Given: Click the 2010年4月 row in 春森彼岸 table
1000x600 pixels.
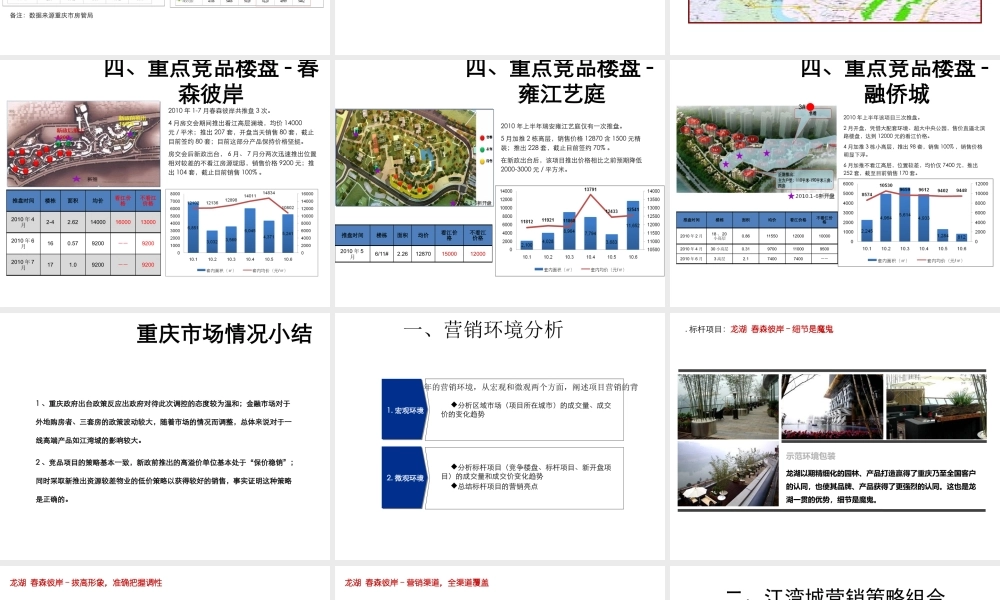Looking at the screenshot, I should 83,222.
